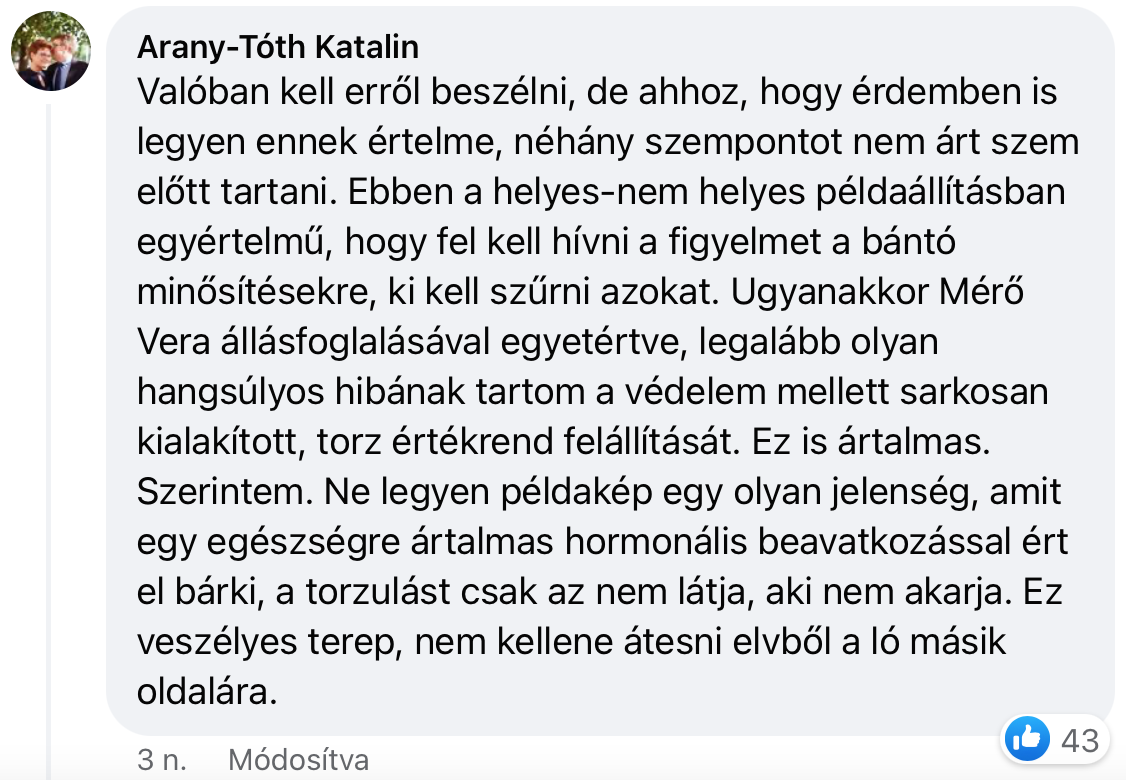
Task: Open the 43 reactions count
Action: tap(1079, 741)
